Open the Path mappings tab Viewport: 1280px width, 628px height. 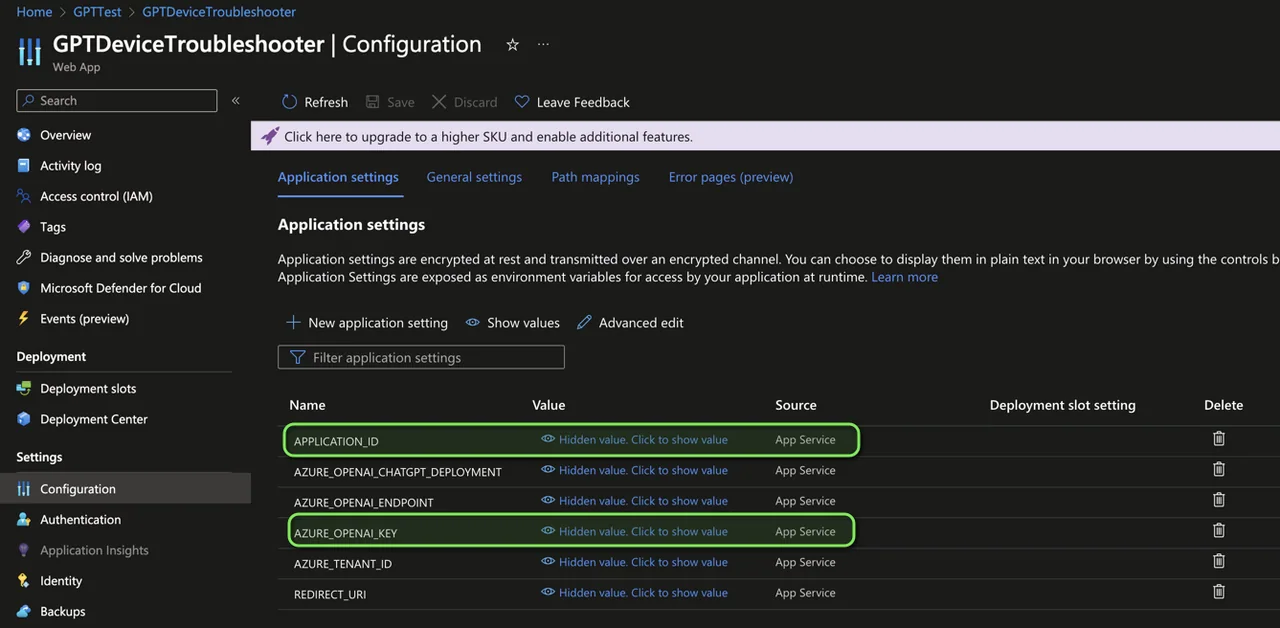(x=595, y=177)
